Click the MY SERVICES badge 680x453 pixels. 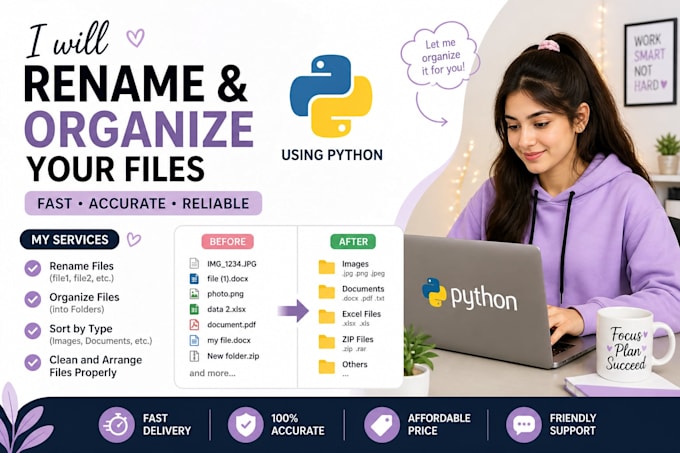69,239
